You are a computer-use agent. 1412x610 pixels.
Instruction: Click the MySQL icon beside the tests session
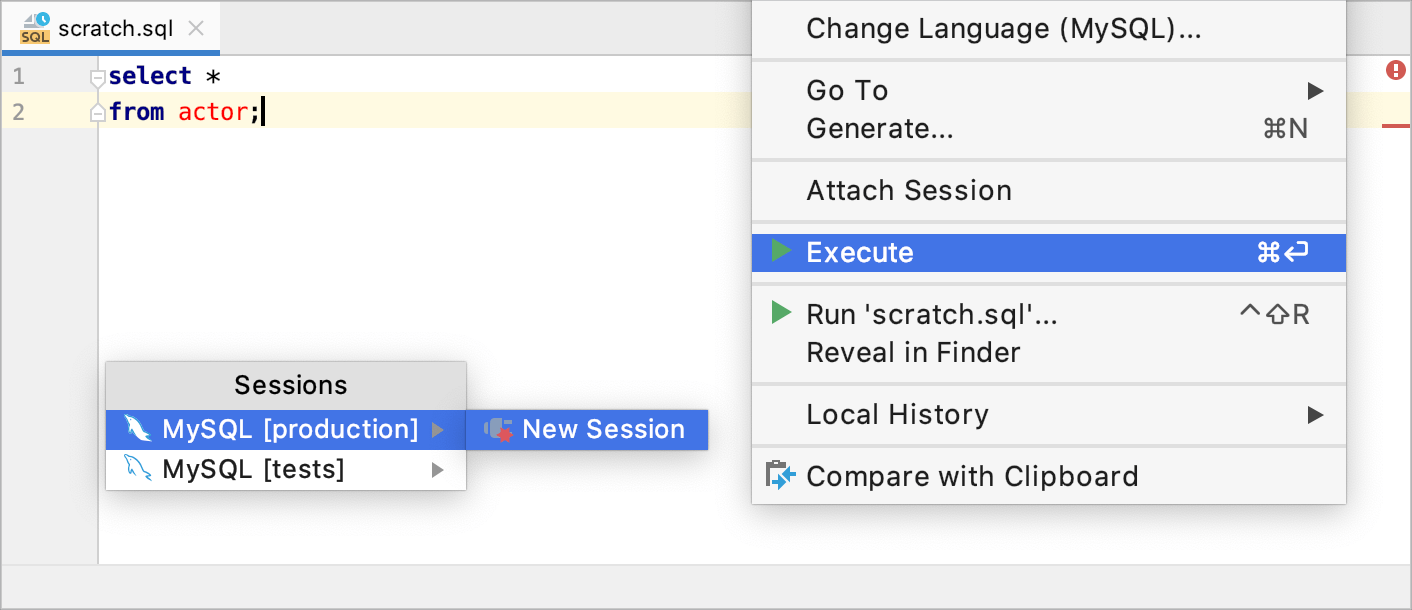138,467
